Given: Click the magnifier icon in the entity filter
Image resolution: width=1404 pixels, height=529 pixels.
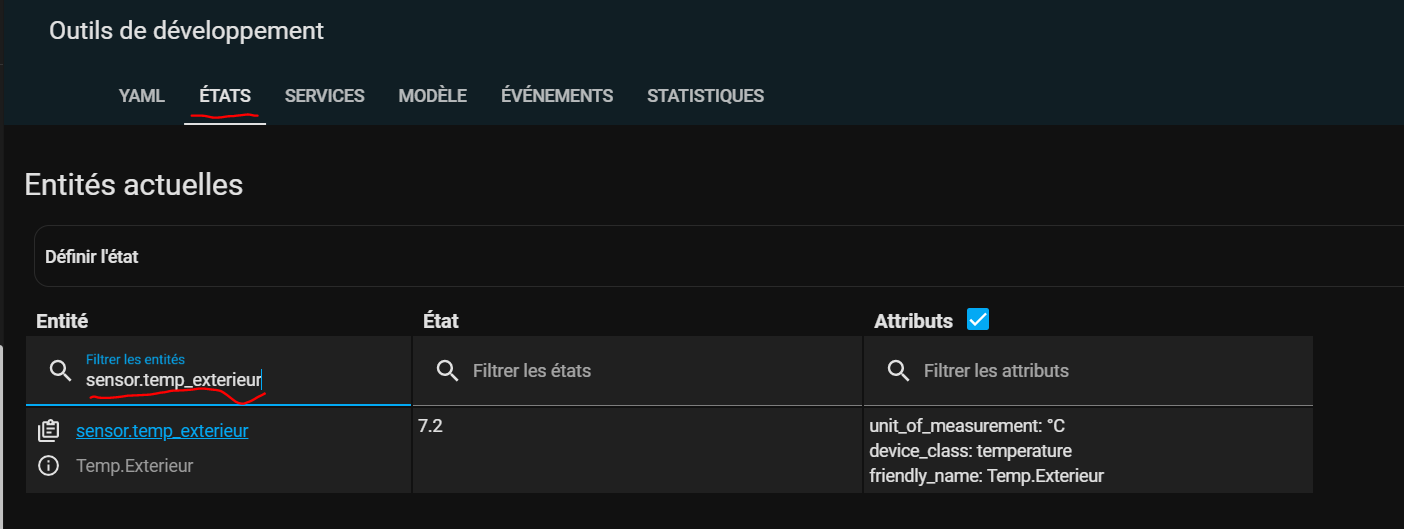Looking at the screenshot, I should click(x=60, y=371).
